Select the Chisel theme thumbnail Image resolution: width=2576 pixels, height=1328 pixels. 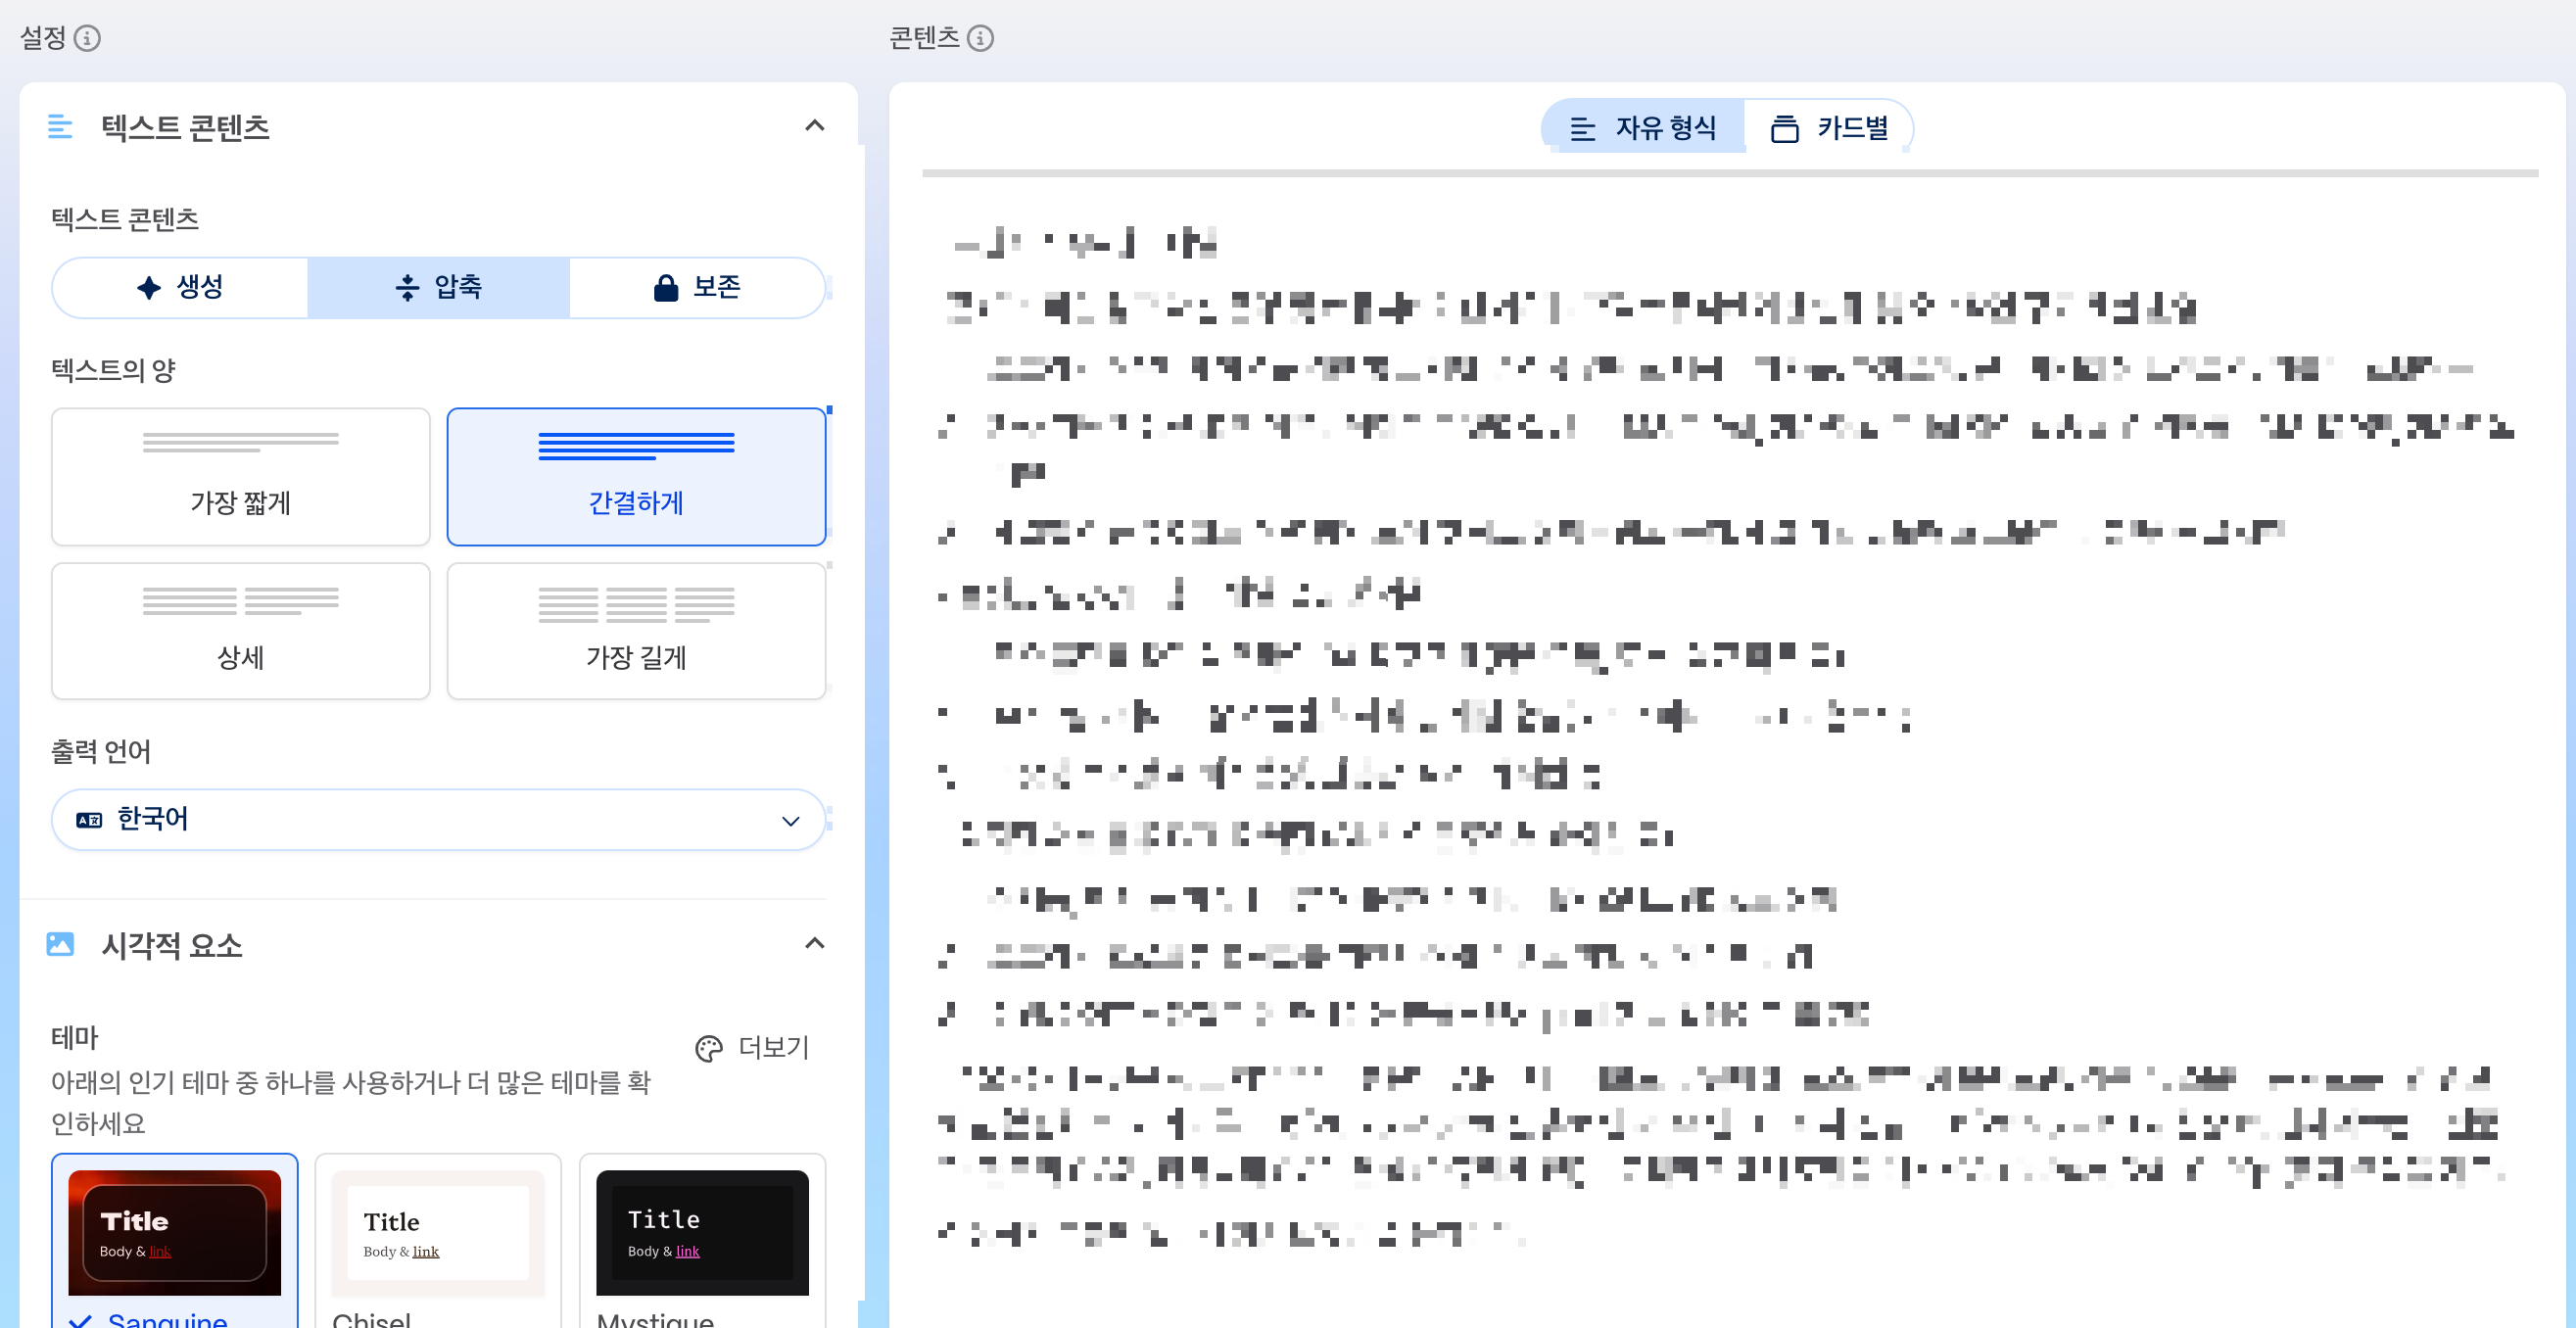[x=438, y=1232]
